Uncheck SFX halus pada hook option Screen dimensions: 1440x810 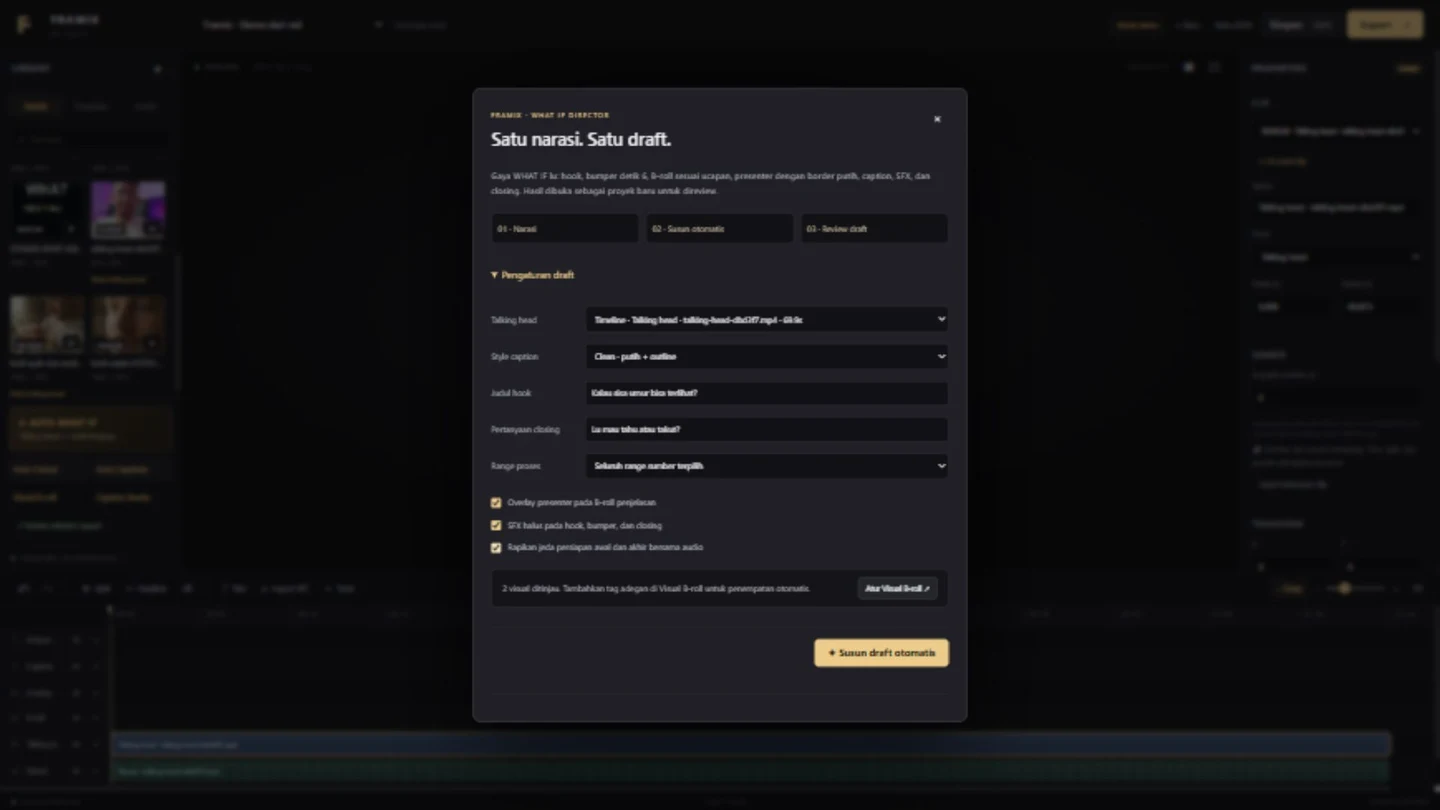[496, 525]
